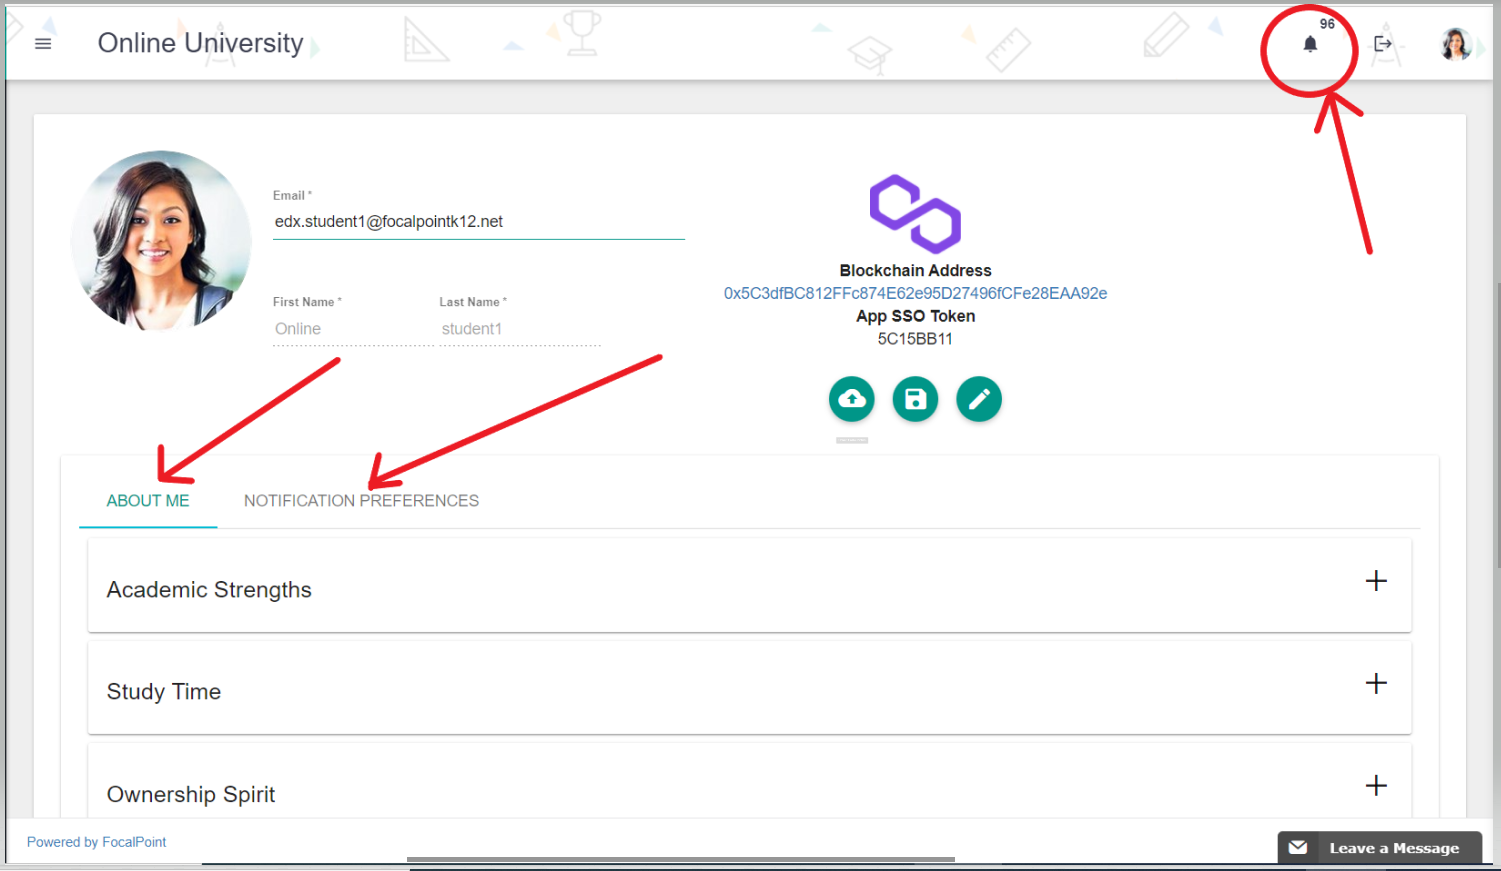Screen dimensions: 1501x871
Task: Click the logout icon in header
Action: point(1383,44)
